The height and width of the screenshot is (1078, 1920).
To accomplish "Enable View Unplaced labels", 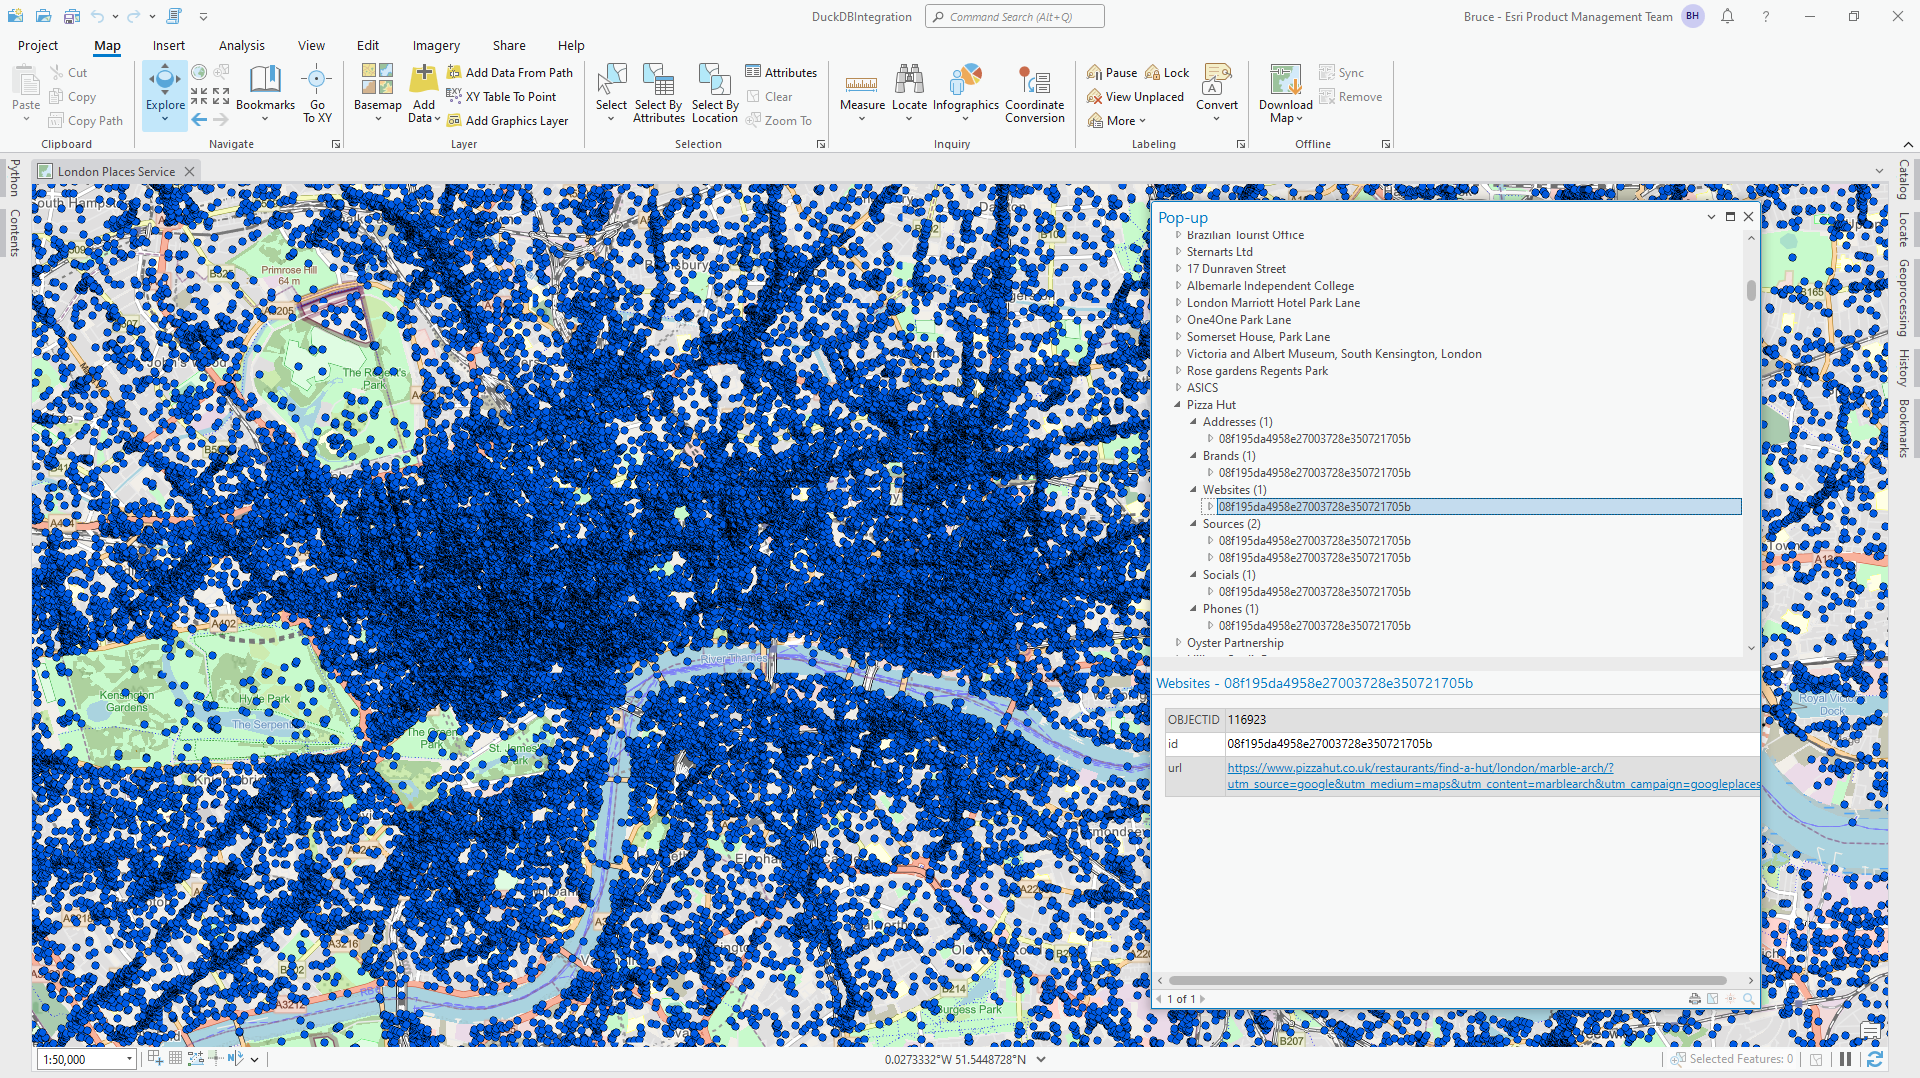I will pos(1135,96).
